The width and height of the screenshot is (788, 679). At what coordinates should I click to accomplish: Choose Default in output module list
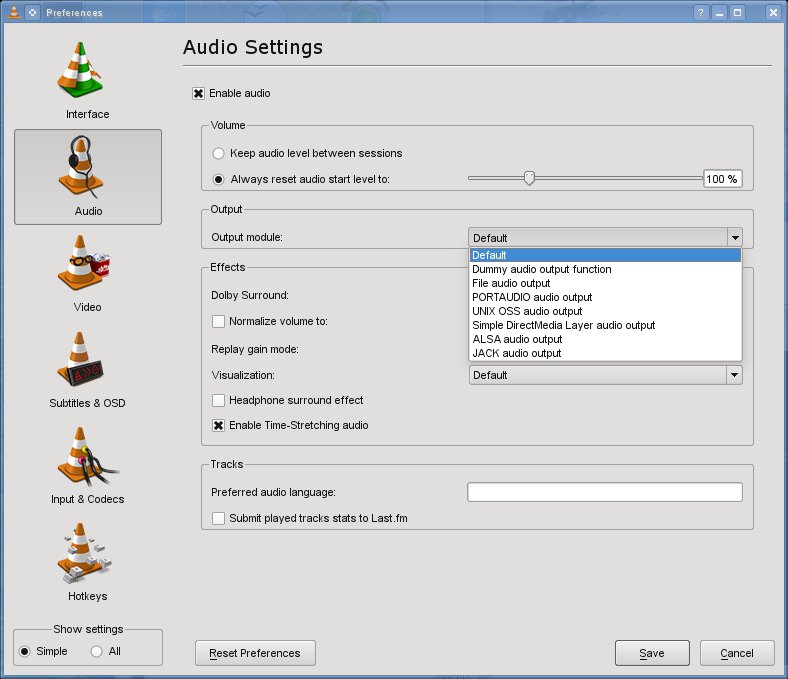605,255
